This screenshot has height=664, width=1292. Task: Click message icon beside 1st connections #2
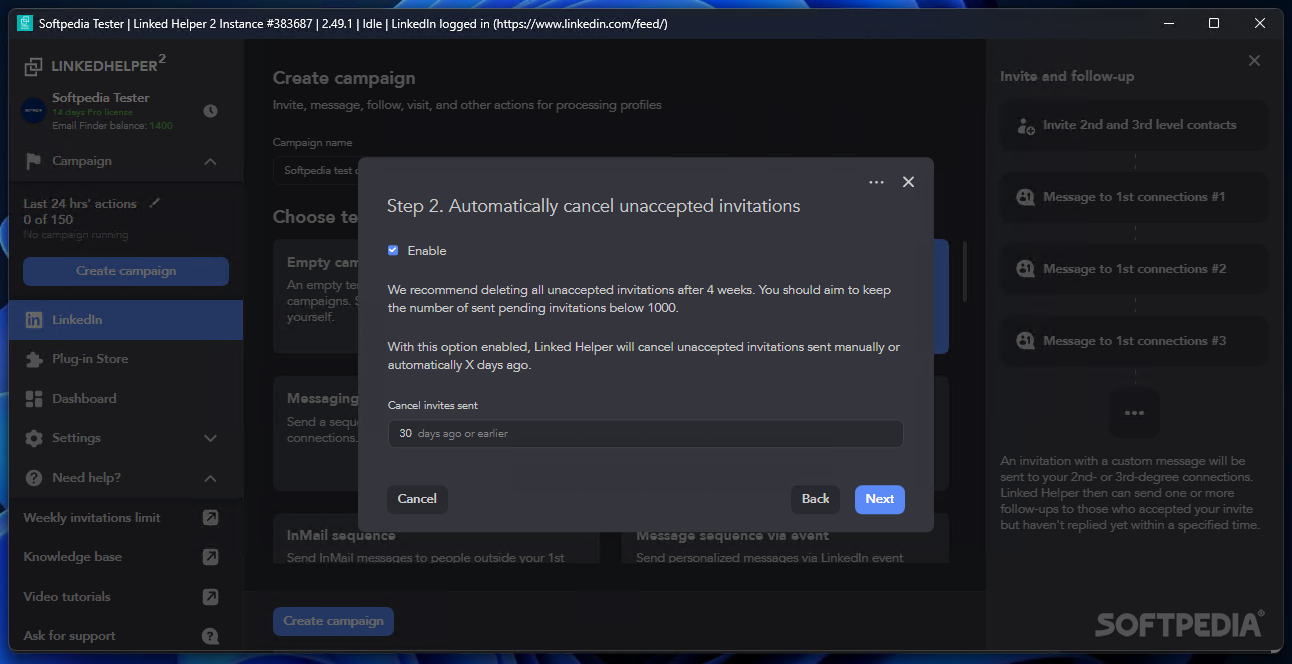pos(1026,270)
